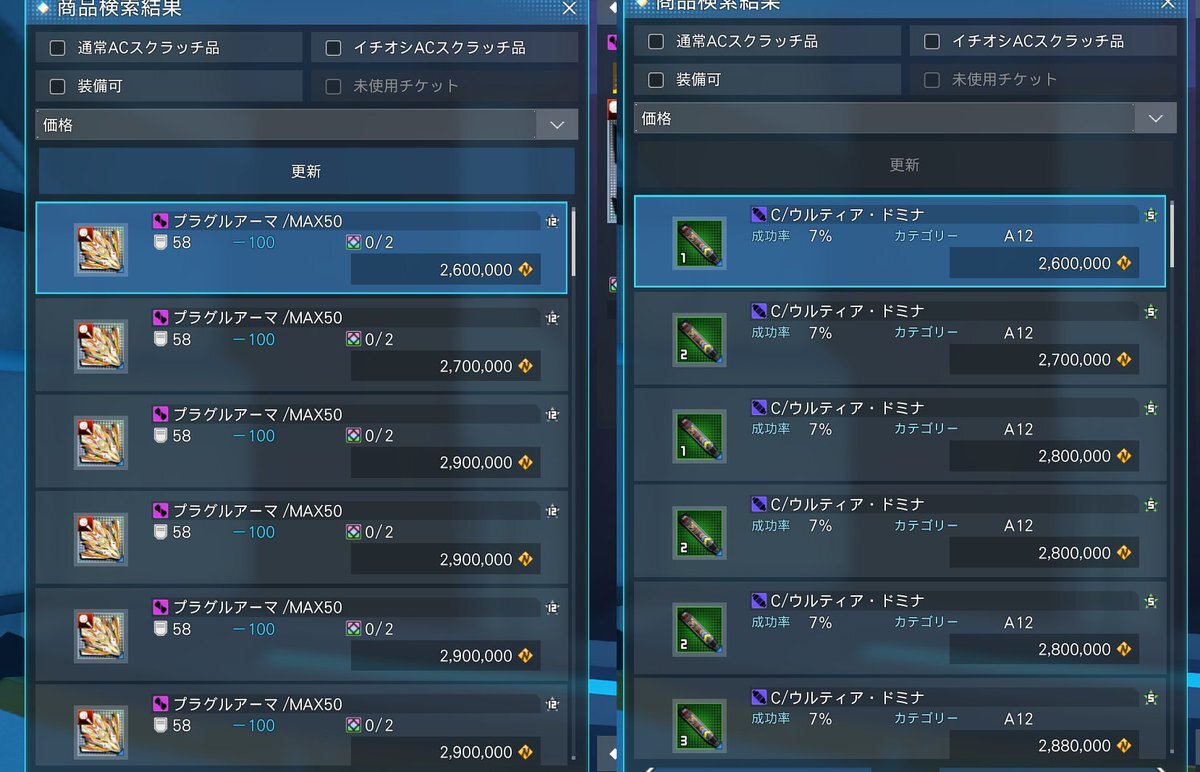The image size is (1200, 772).
Task: Click the 12-star rarity icon on first armor listing
Action: [552, 221]
